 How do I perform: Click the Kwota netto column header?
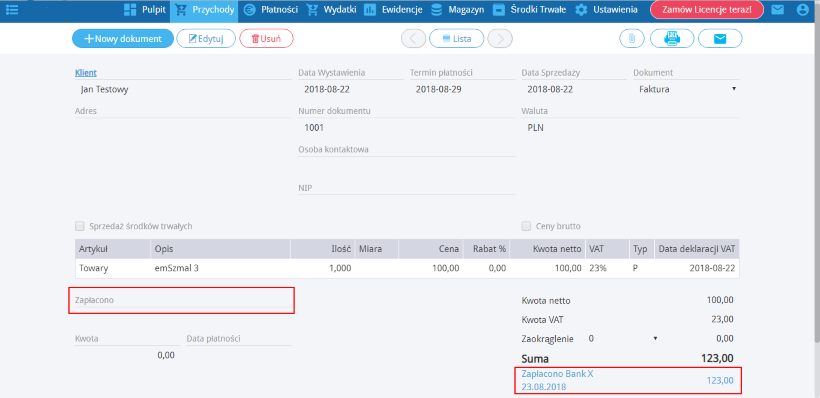[547, 249]
